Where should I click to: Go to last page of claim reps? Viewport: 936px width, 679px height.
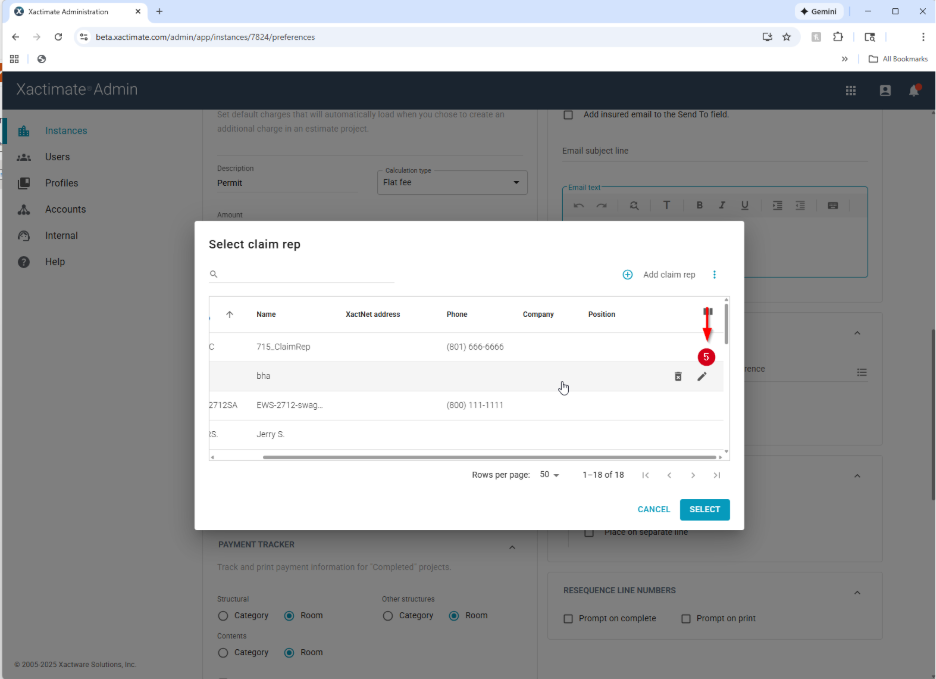[717, 475]
